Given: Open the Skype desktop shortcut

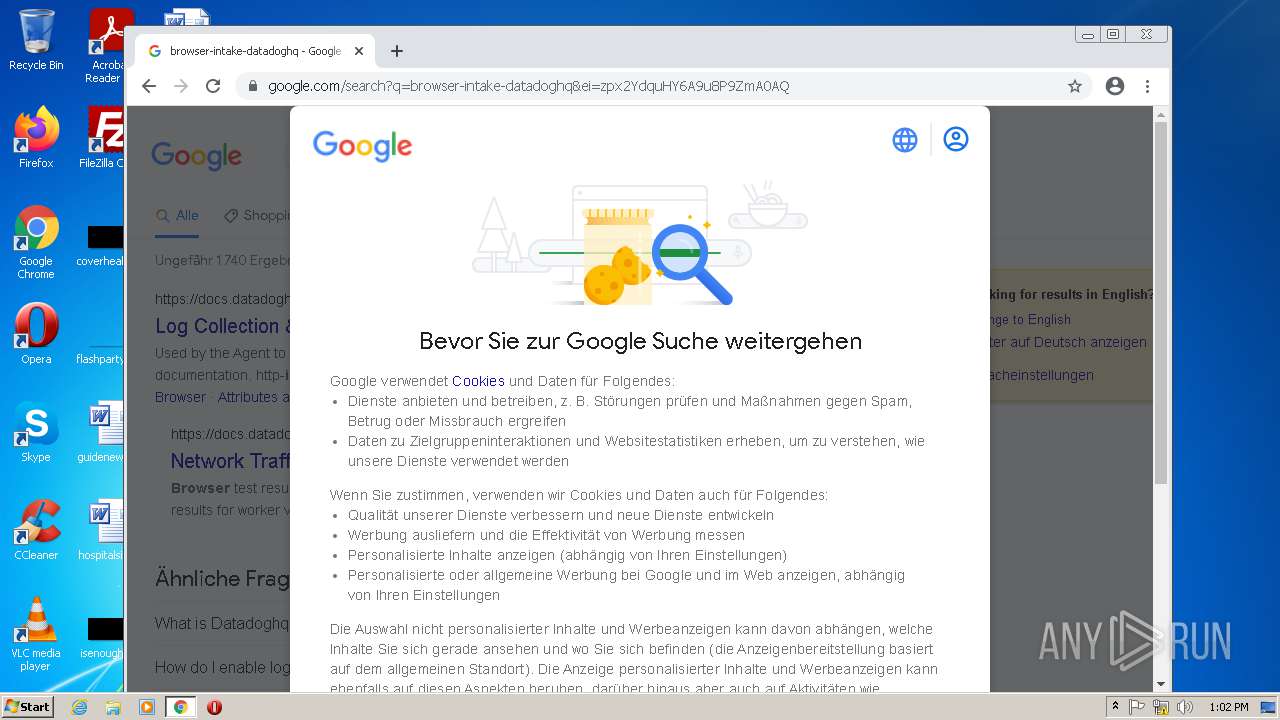Looking at the screenshot, I should [36, 432].
